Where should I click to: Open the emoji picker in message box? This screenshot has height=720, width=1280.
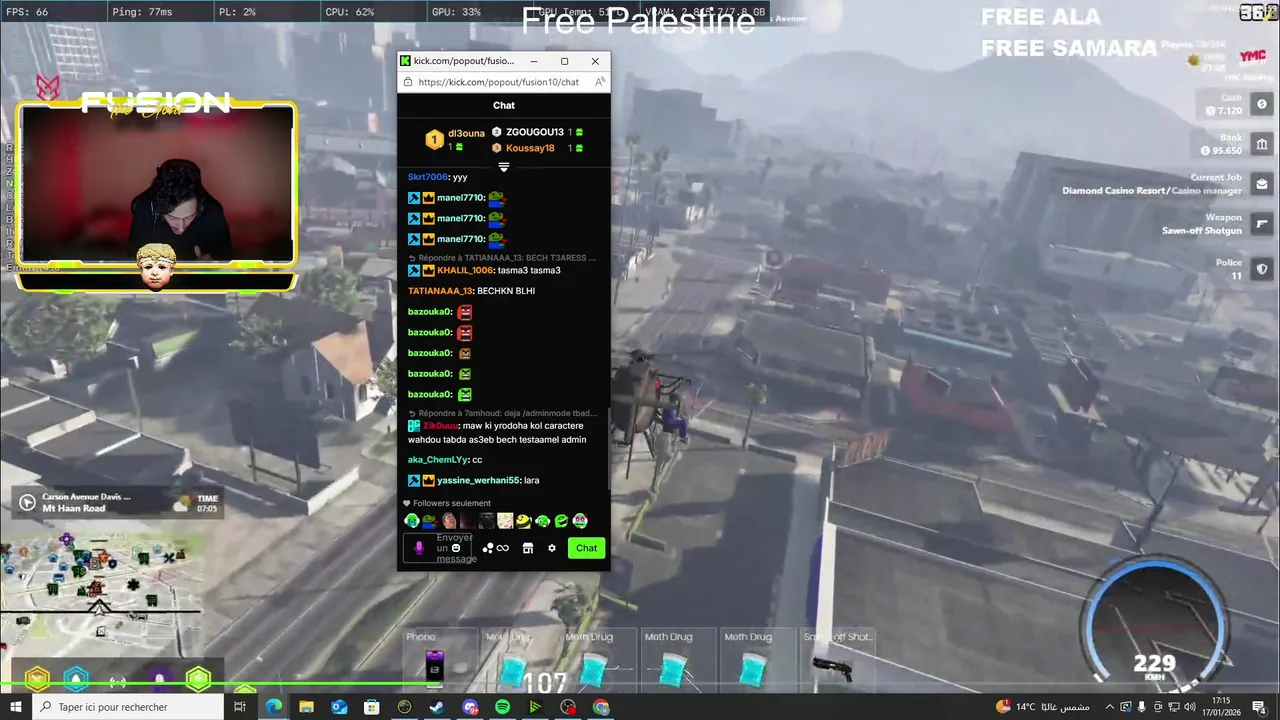pos(456,548)
